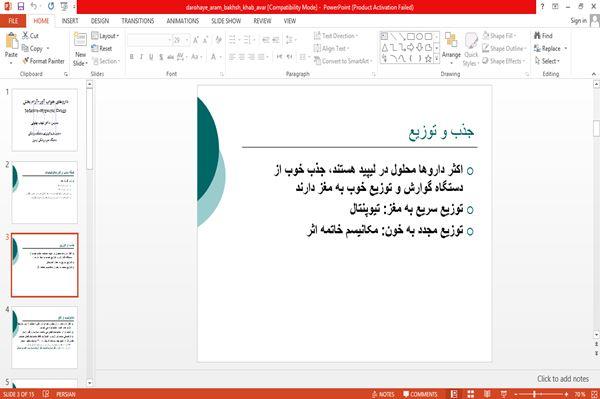
Task: Clear all formatting icon in Font group
Action: tap(218, 40)
